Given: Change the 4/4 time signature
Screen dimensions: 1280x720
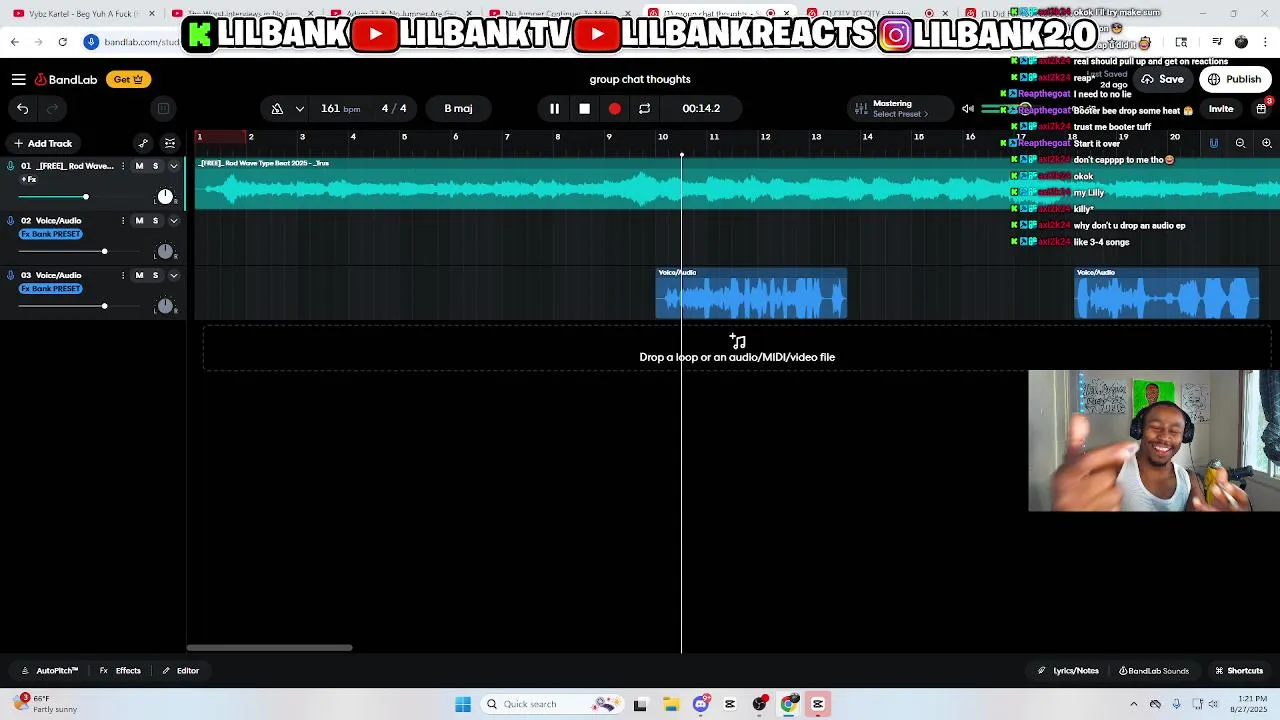Looking at the screenshot, I should [394, 108].
